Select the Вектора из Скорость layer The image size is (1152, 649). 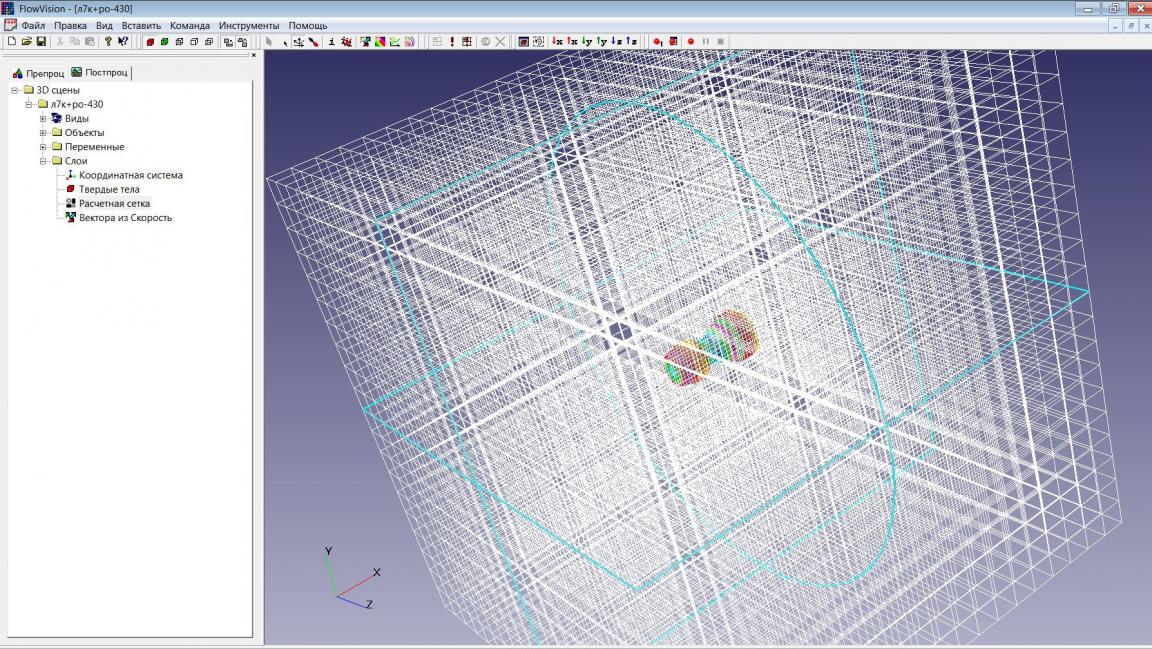125,217
